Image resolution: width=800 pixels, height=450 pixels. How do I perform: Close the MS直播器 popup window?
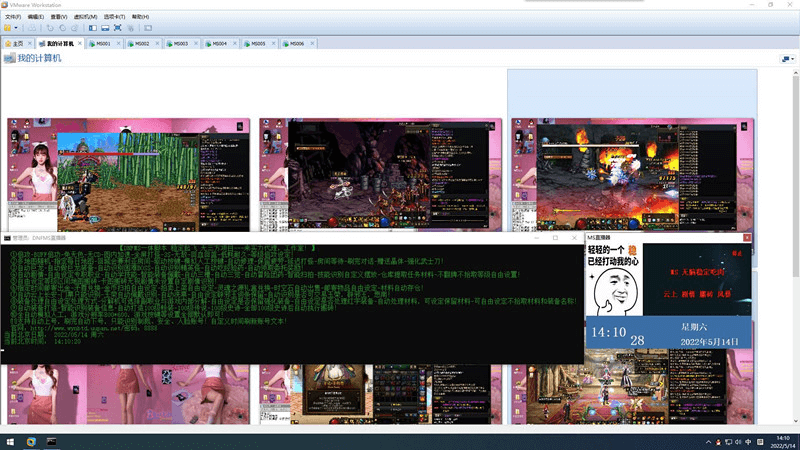tap(747, 238)
